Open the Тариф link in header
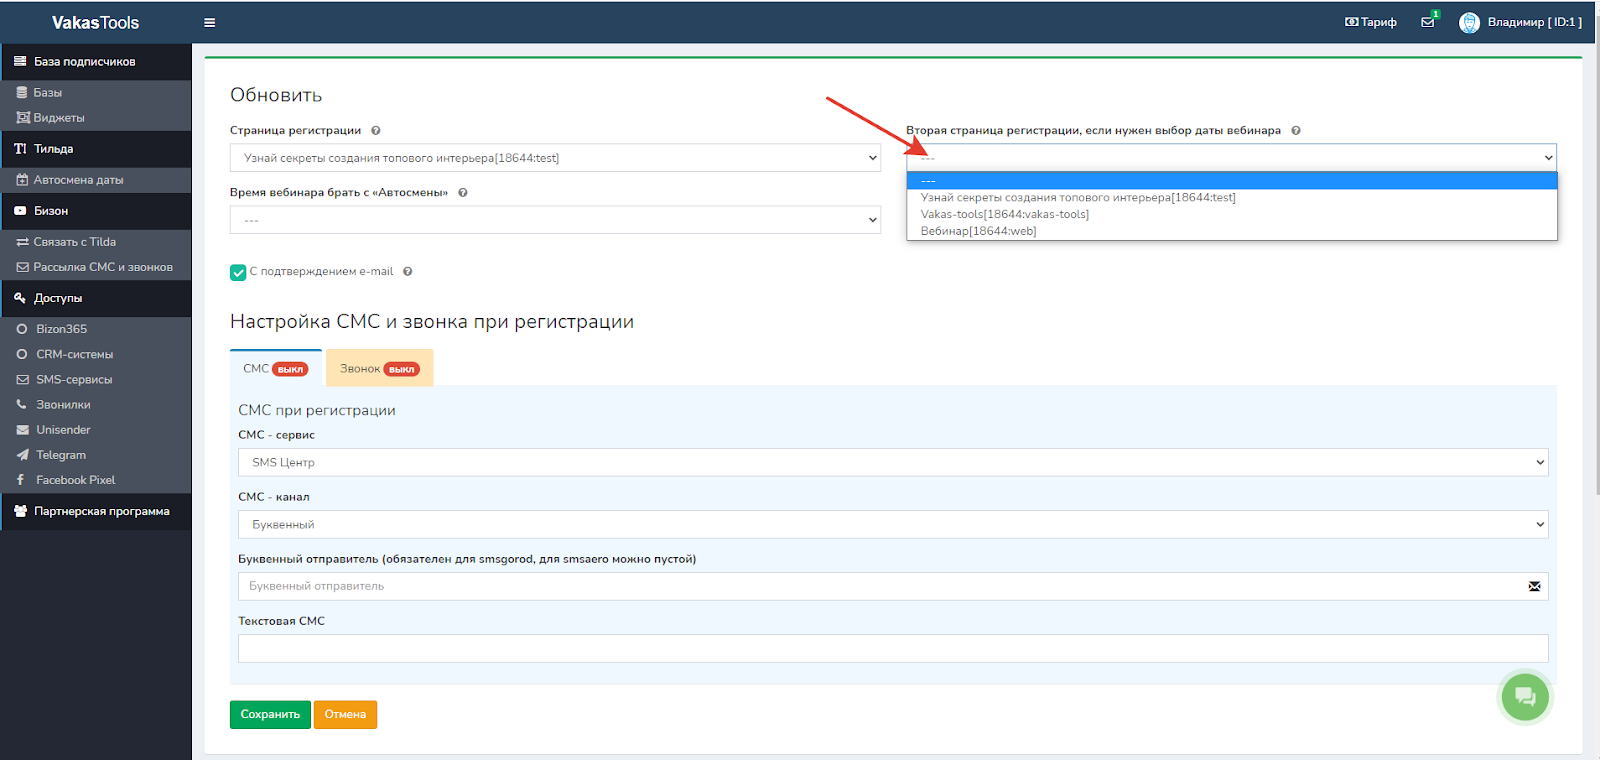 coord(1371,22)
